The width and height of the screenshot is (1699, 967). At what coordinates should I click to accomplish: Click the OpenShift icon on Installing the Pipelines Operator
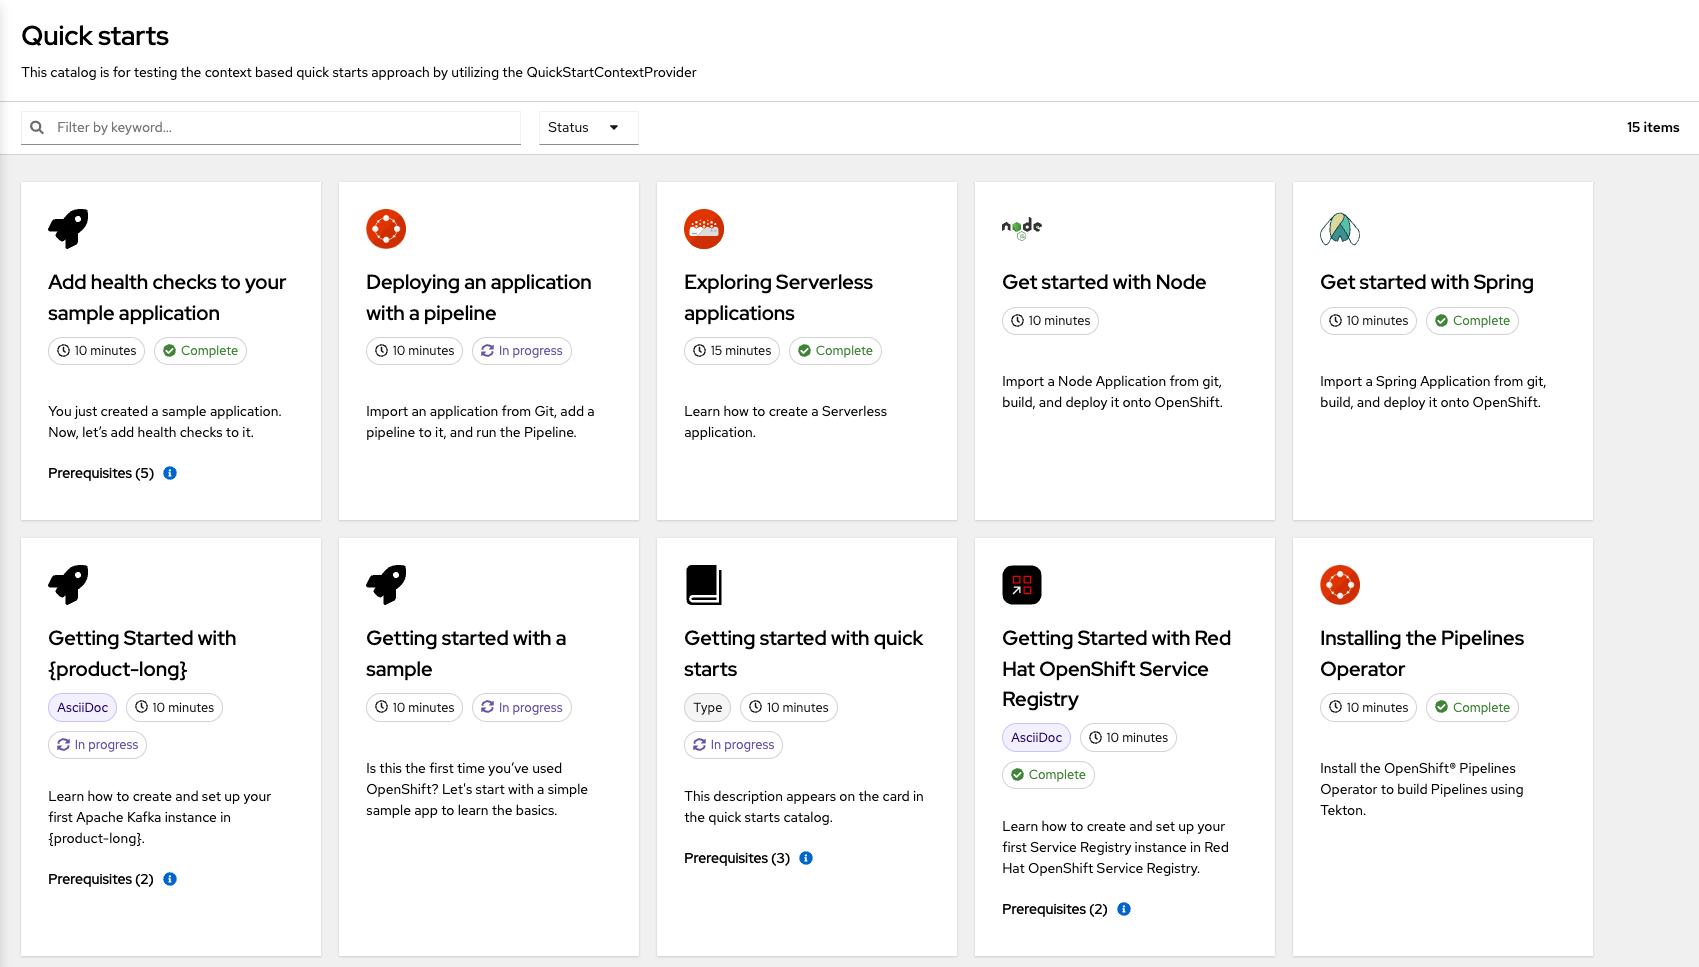(x=1339, y=584)
